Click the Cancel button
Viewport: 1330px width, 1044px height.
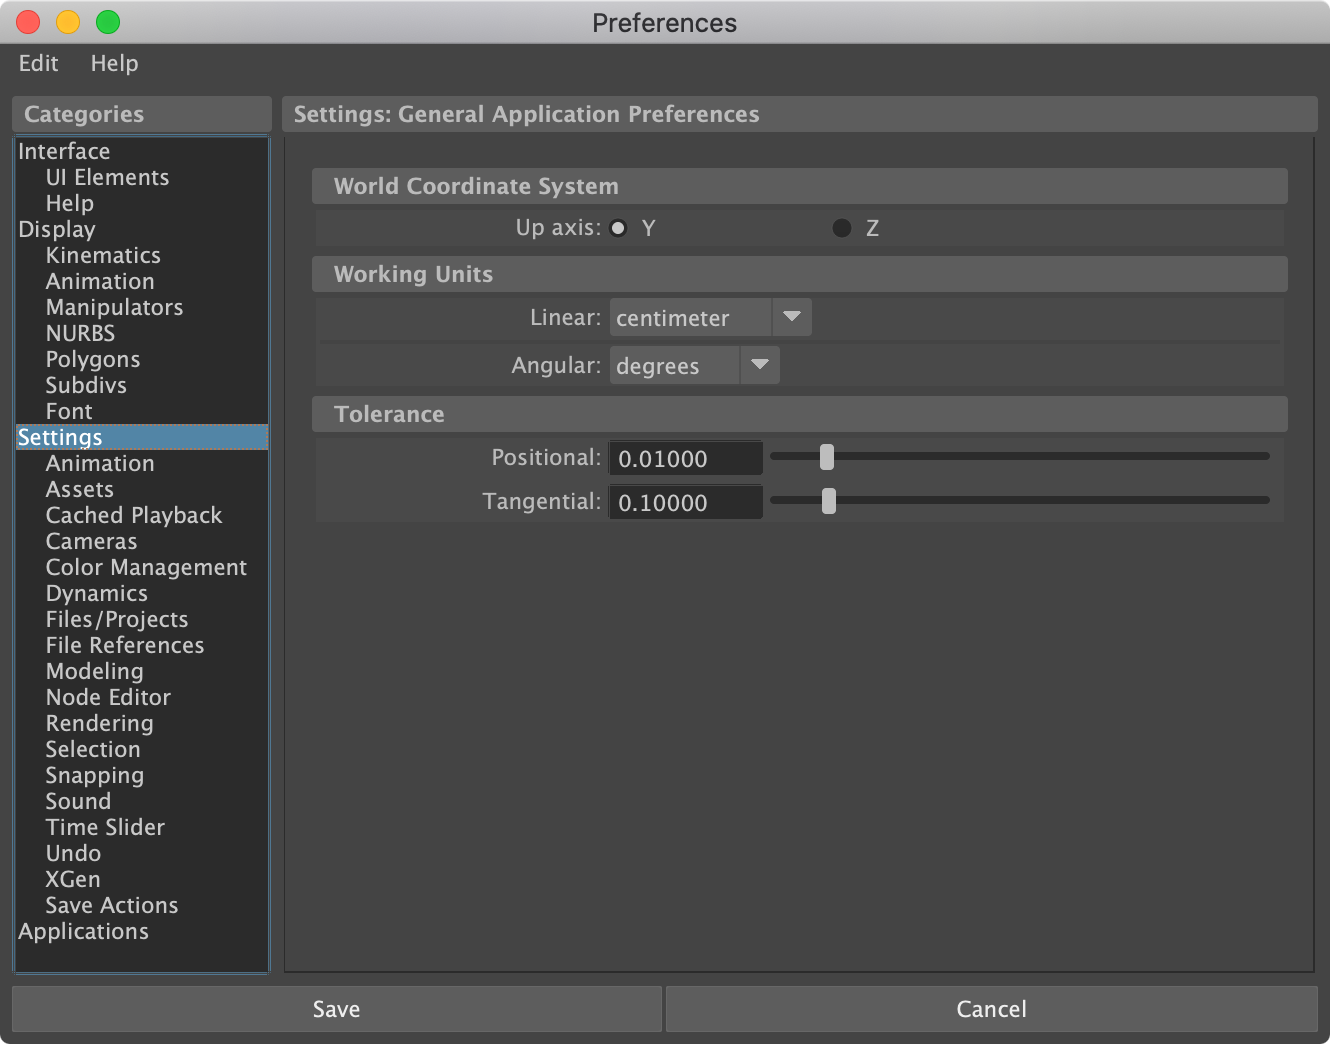point(991,1009)
